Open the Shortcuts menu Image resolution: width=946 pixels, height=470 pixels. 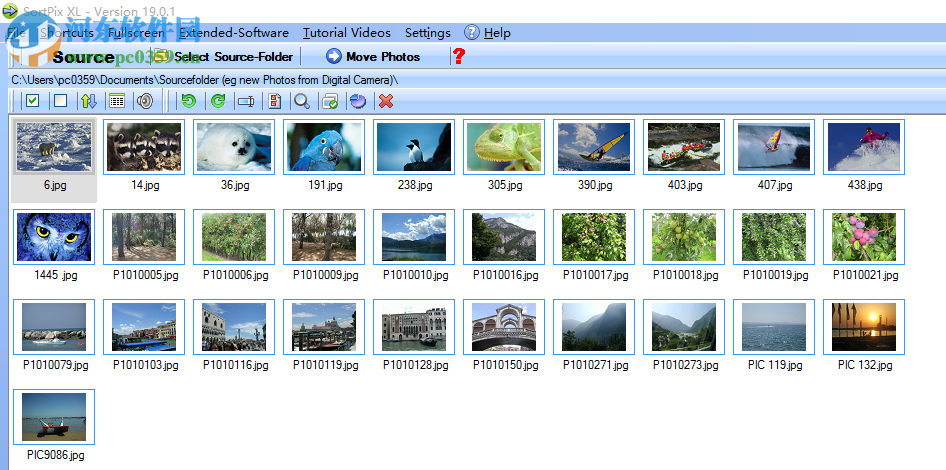coord(66,33)
